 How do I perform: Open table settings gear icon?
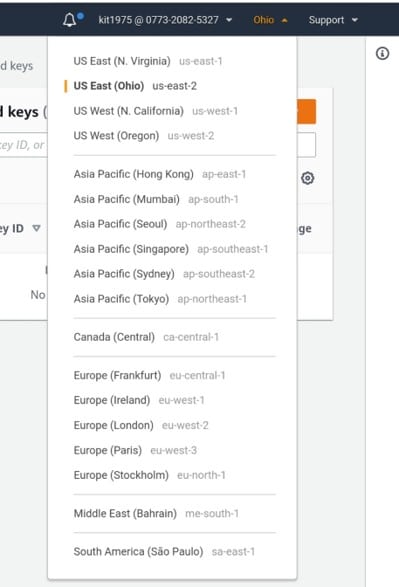[x=307, y=178]
